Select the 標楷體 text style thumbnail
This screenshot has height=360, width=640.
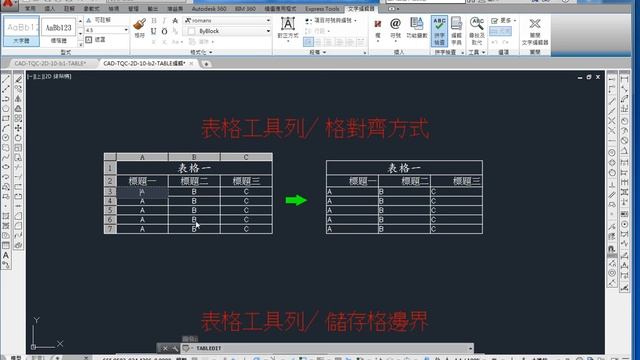click(x=58, y=31)
